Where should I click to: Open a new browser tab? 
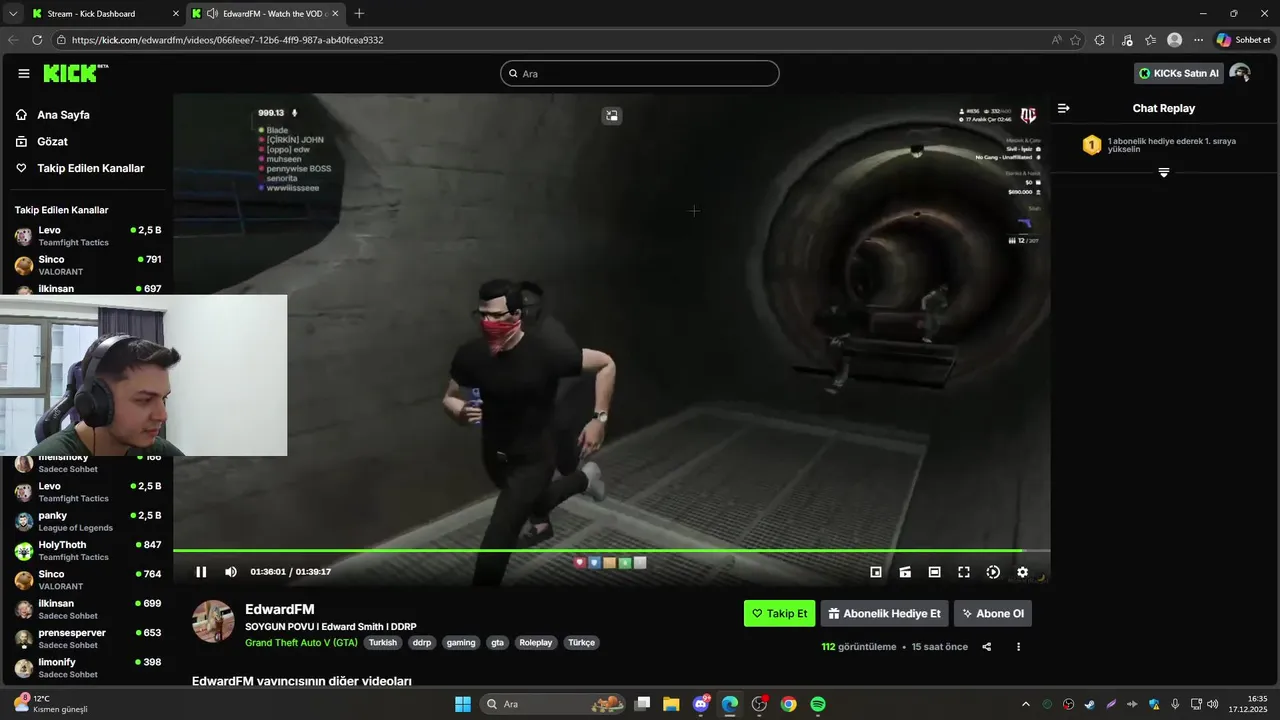pyautogui.click(x=359, y=13)
